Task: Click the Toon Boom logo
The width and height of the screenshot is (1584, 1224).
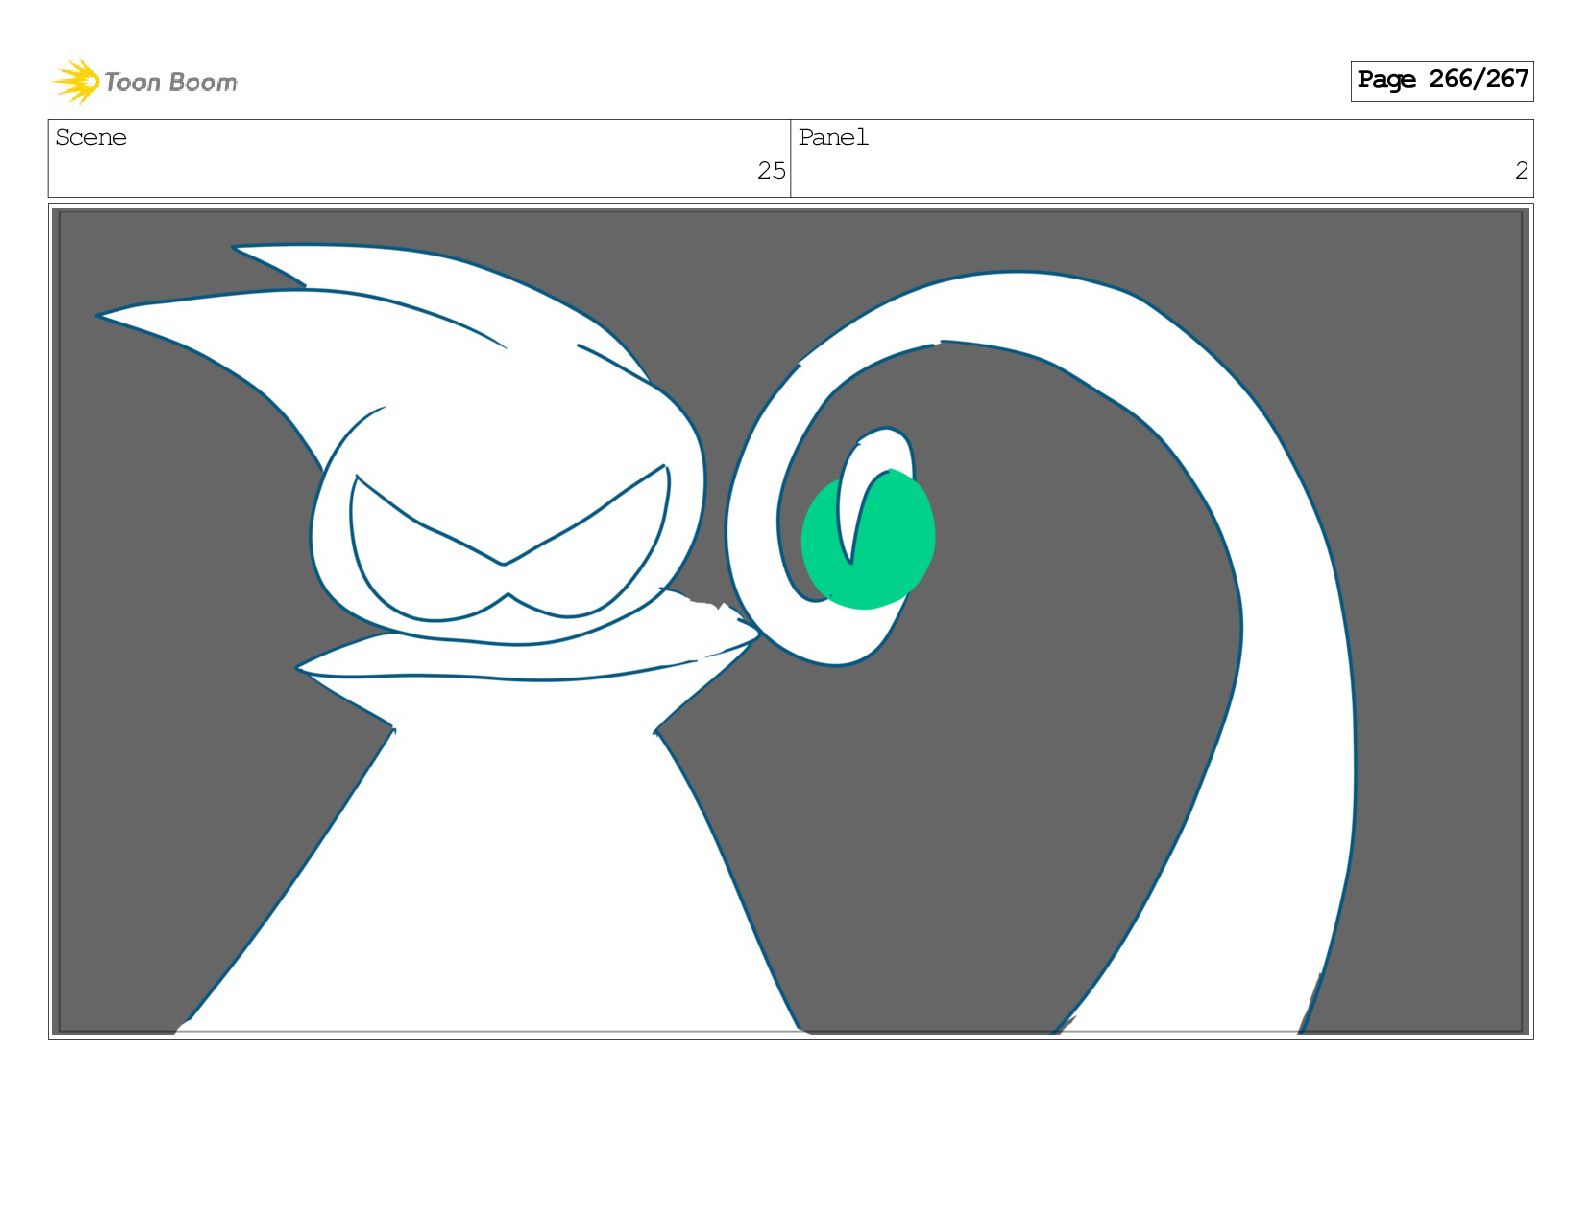Action: click(145, 81)
